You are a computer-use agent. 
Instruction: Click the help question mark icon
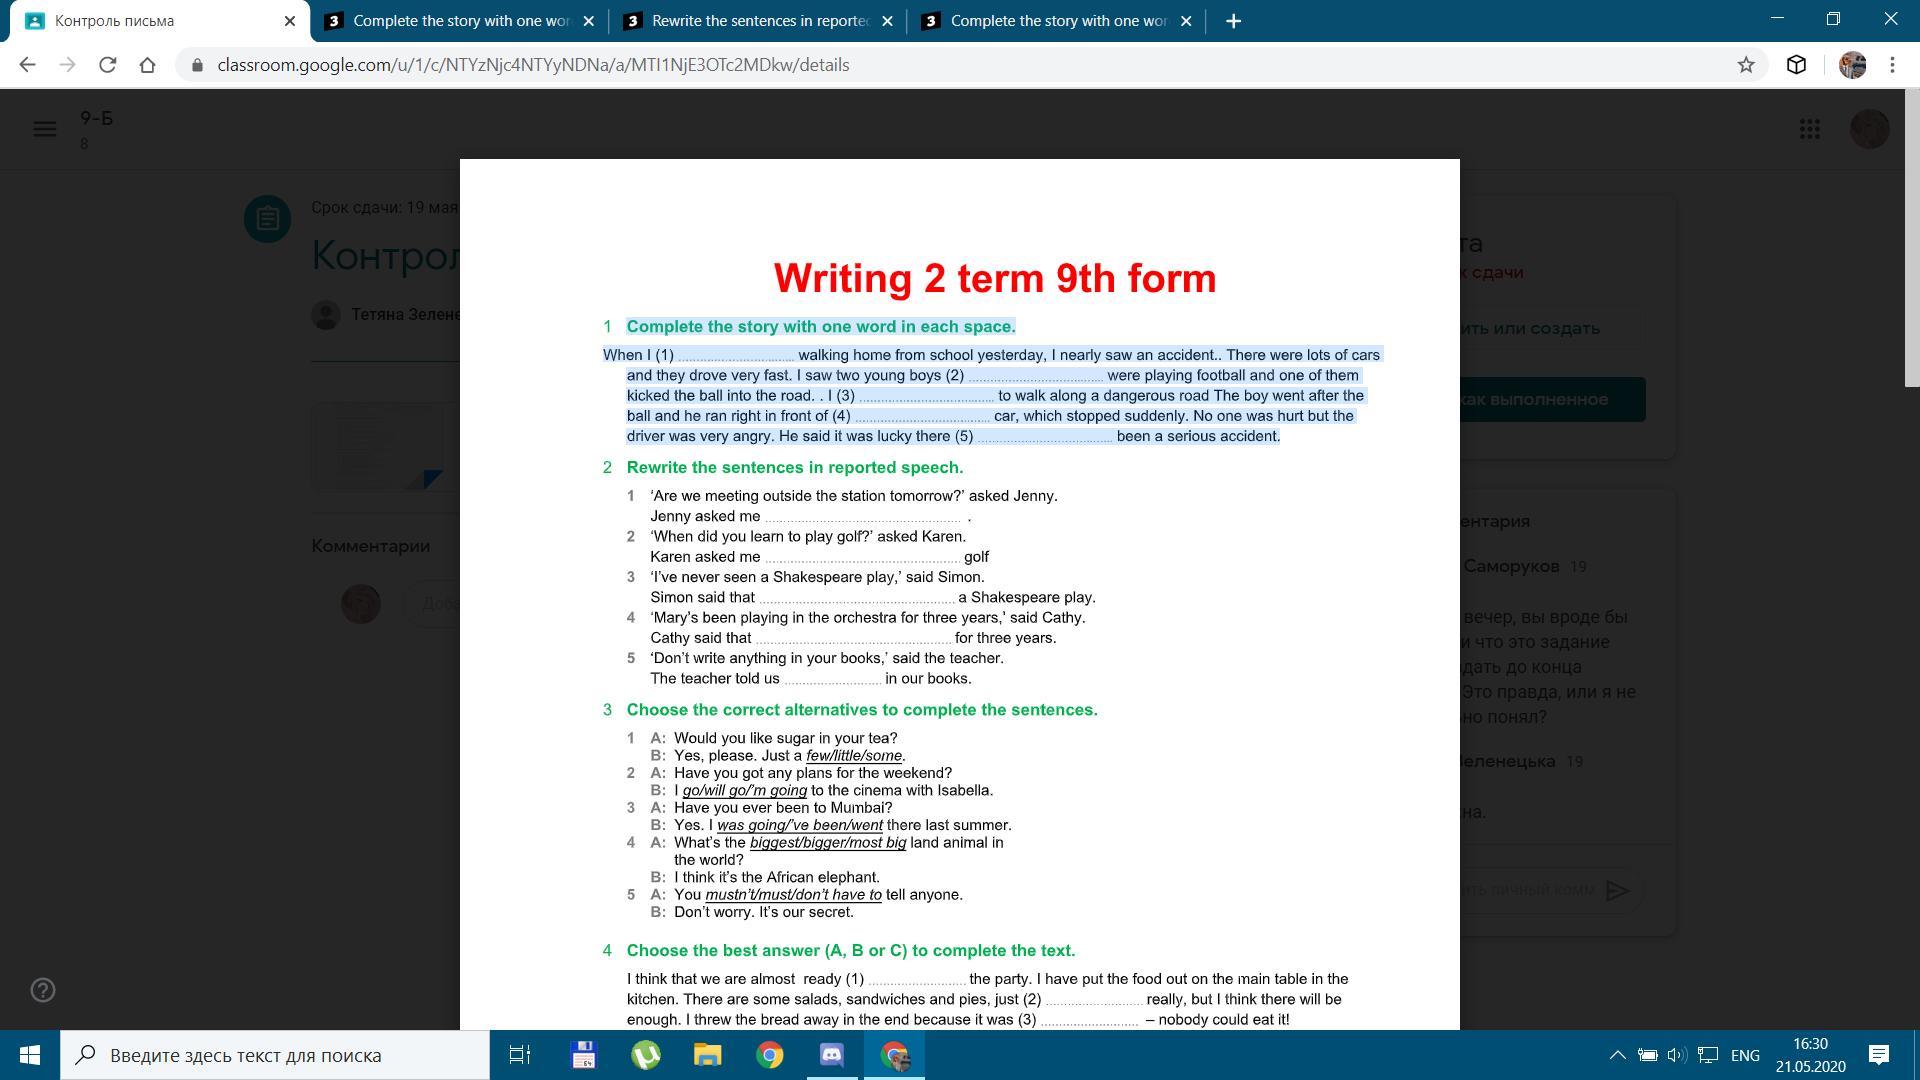(x=43, y=990)
